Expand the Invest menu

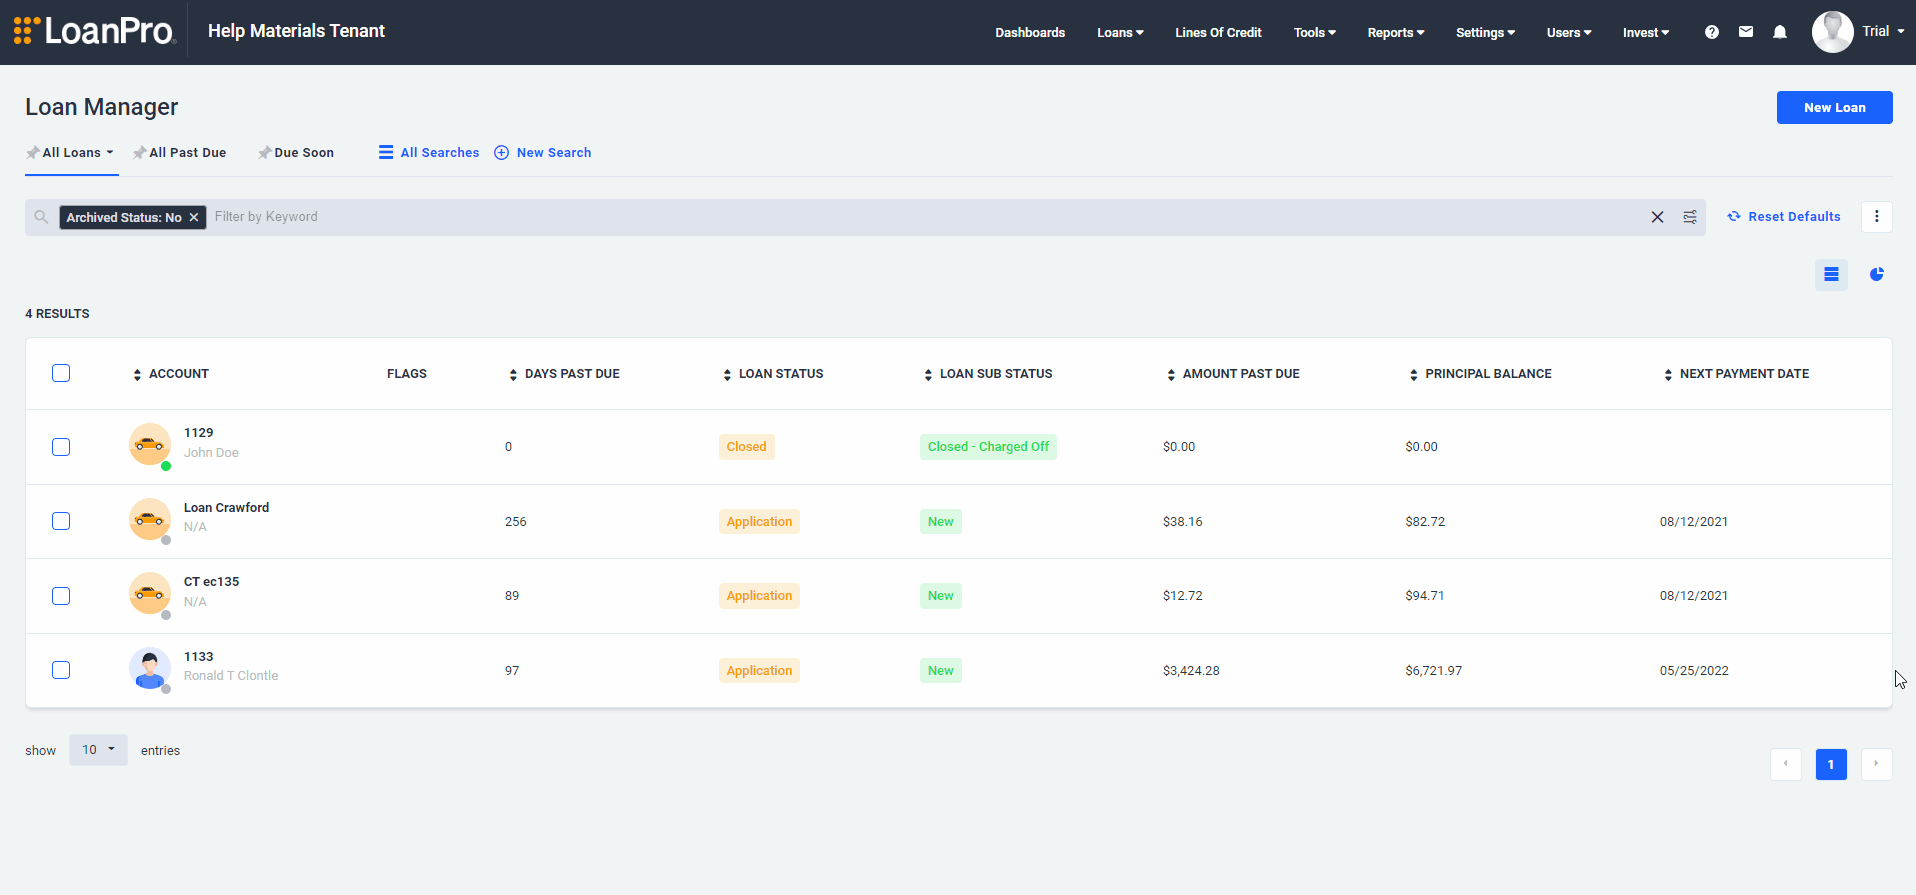(x=1646, y=33)
